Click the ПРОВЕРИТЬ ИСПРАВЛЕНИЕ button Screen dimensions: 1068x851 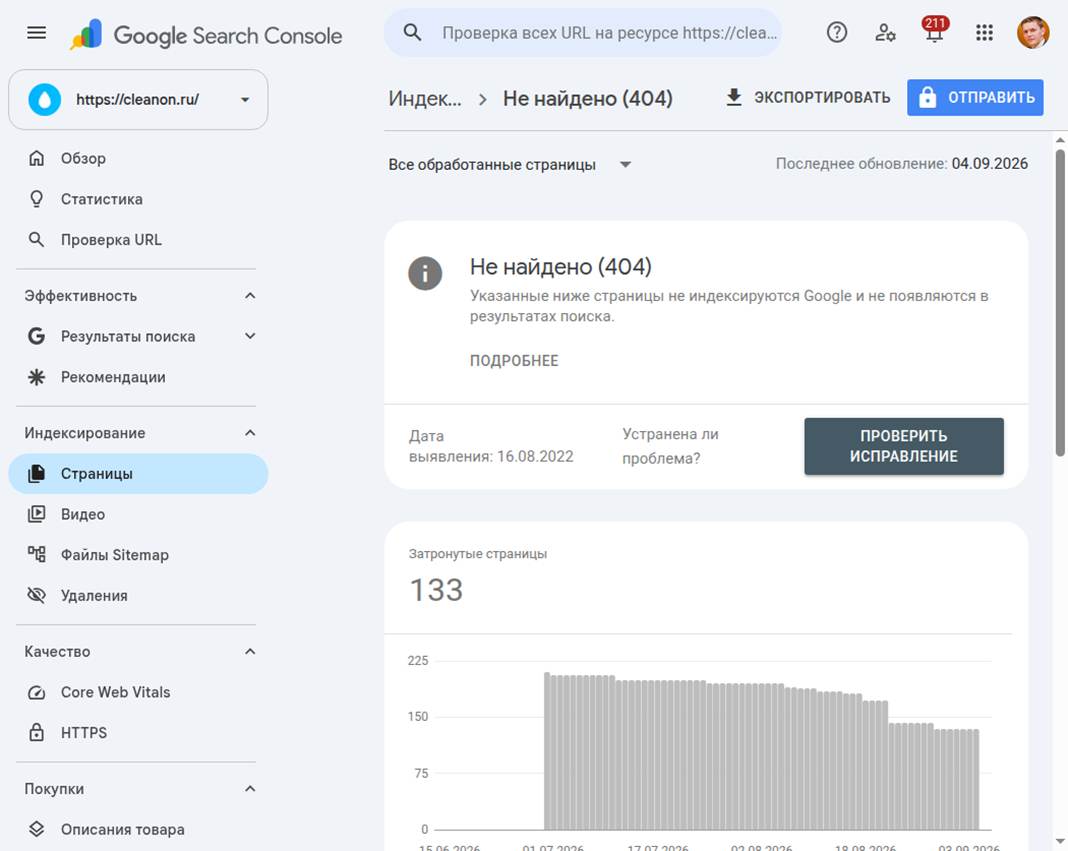[904, 446]
